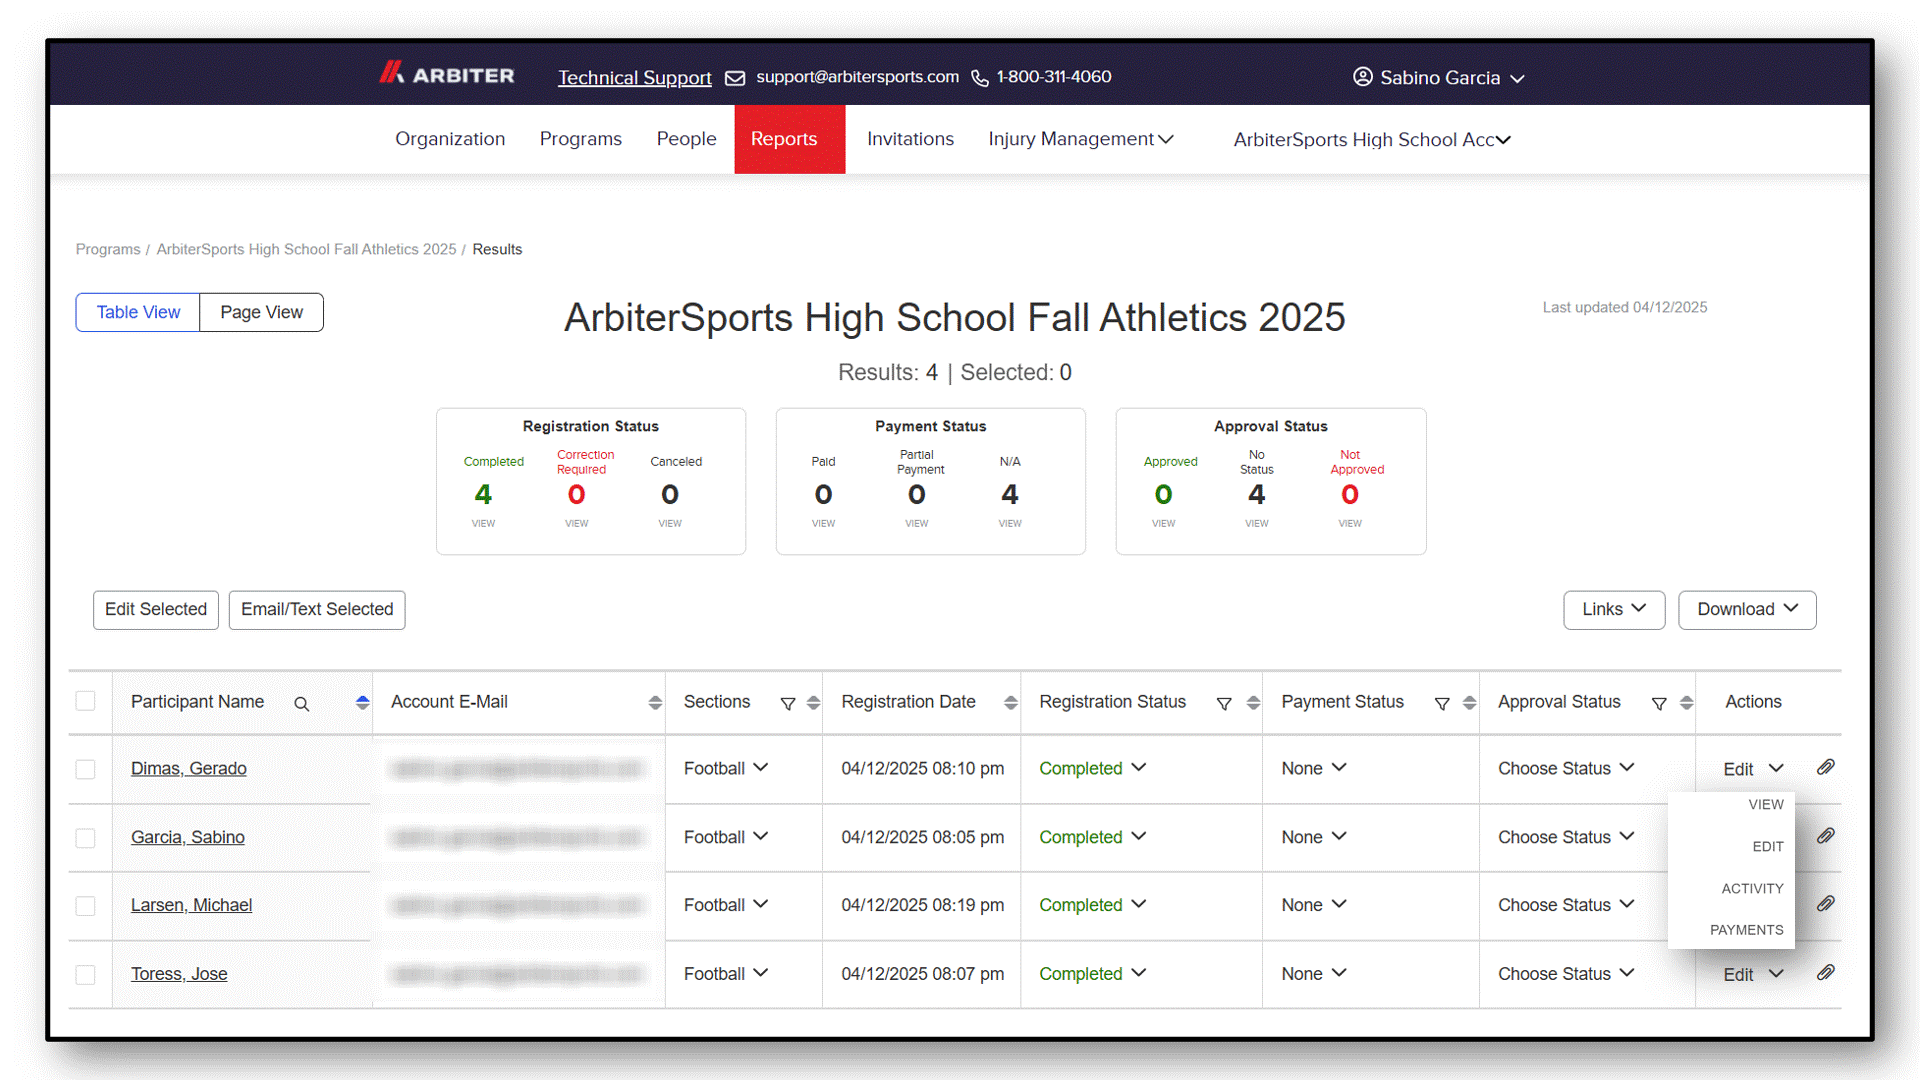Image resolution: width=1920 pixels, height=1080 pixels.
Task: Click the Email/Text Selected button
Action: click(317, 609)
